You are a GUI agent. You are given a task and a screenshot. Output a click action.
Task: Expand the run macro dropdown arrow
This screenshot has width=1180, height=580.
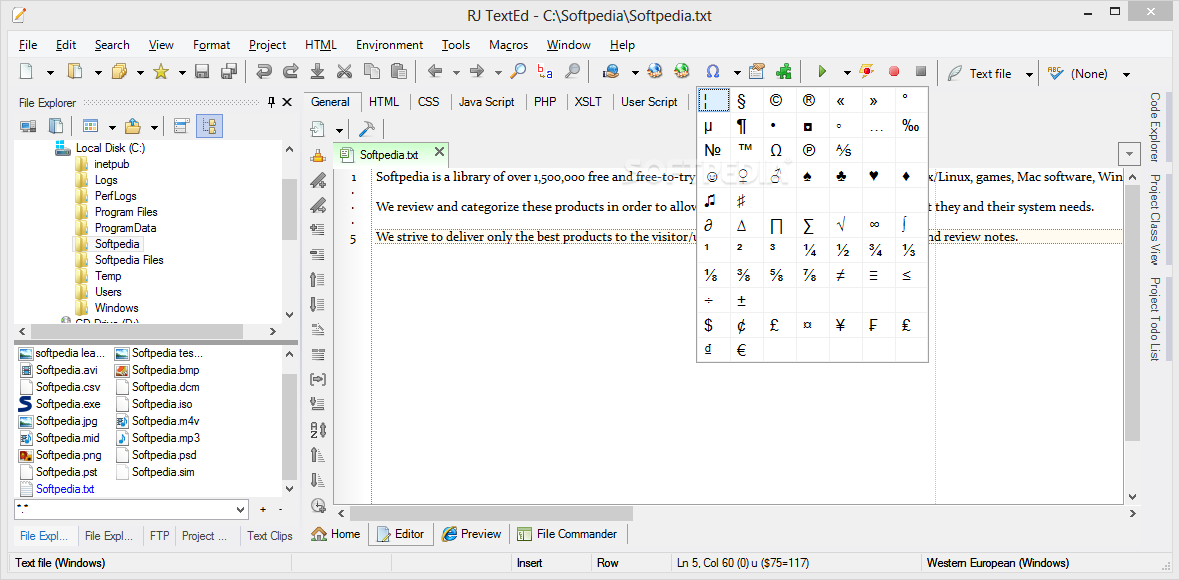pyautogui.click(x=847, y=73)
